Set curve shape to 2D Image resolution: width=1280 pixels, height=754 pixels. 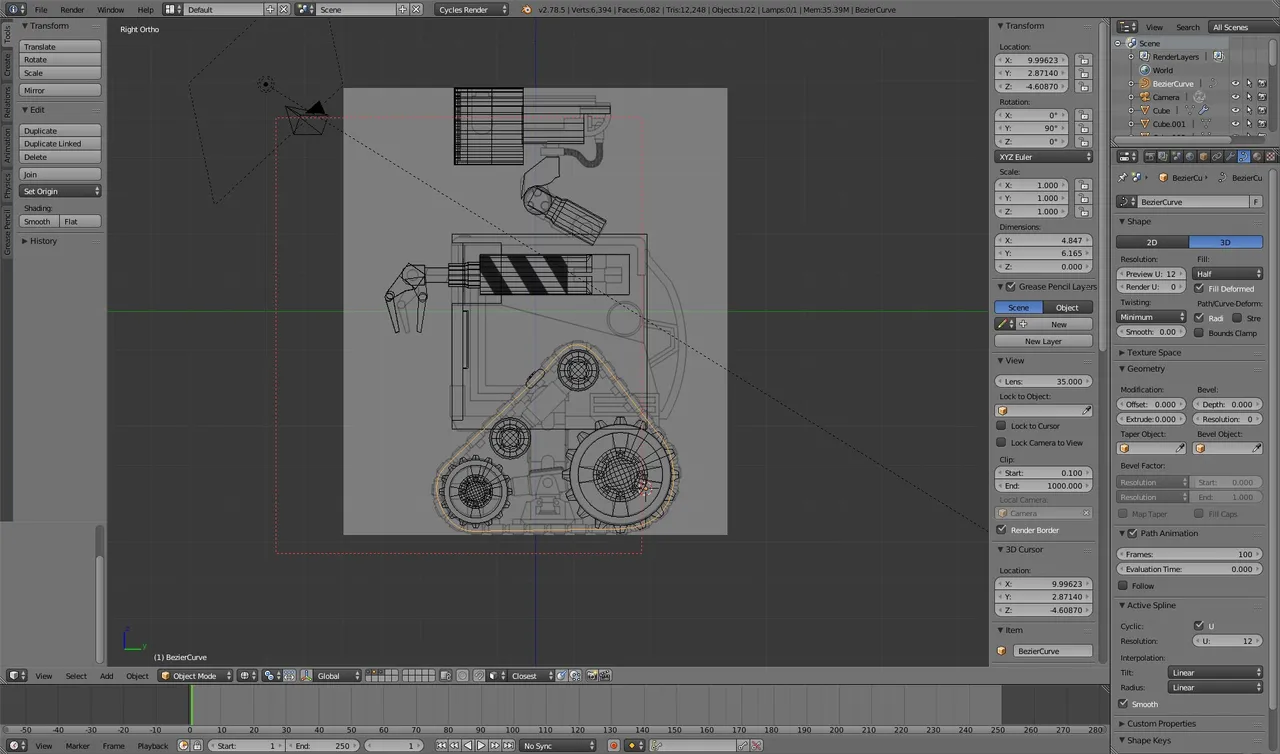pos(1152,242)
